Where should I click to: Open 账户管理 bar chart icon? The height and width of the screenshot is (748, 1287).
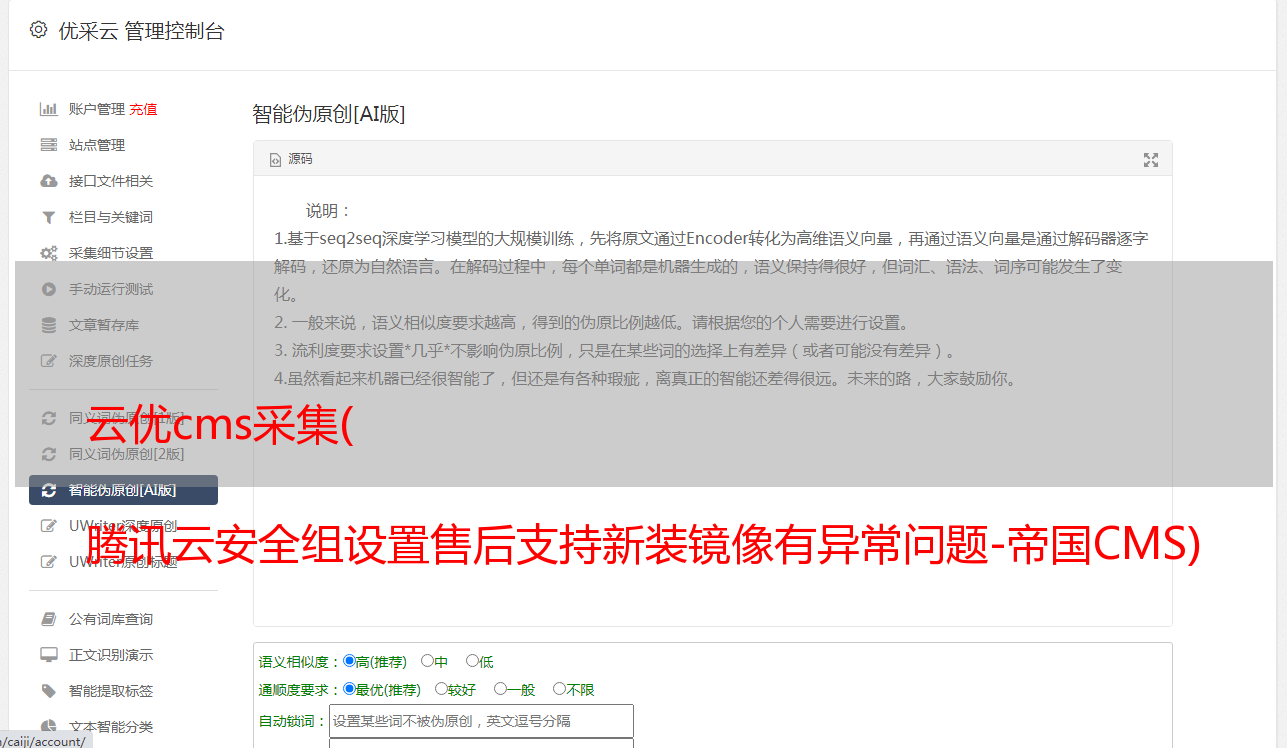(x=48, y=109)
